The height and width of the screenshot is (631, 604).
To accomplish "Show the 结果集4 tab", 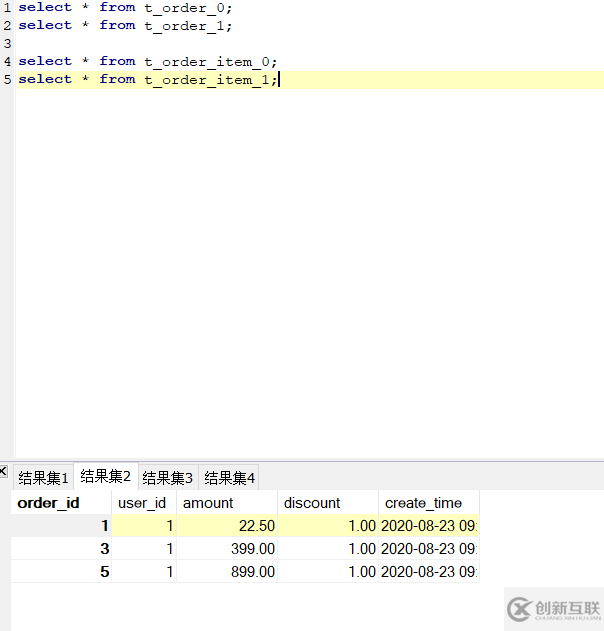I will pyautogui.click(x=230, y=478).
